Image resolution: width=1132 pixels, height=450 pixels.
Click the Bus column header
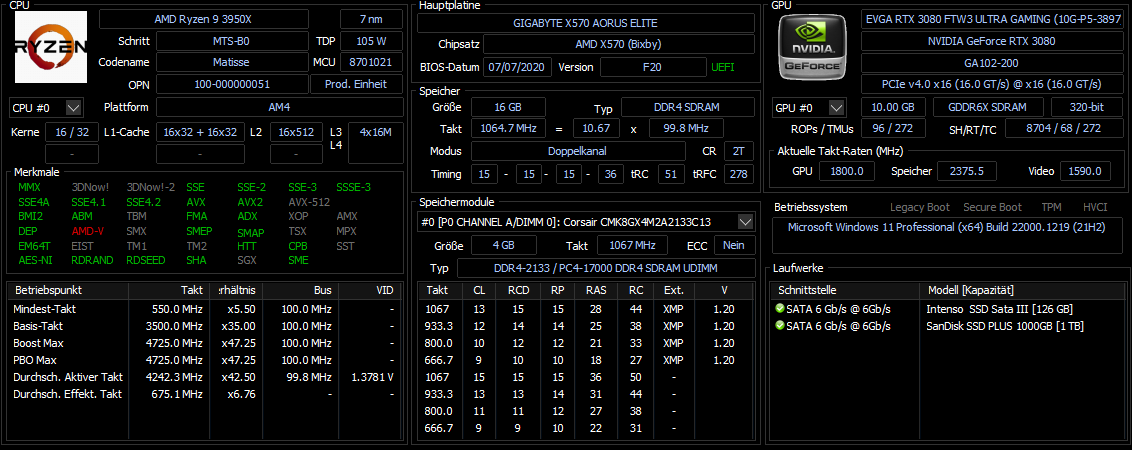point(300,290)
